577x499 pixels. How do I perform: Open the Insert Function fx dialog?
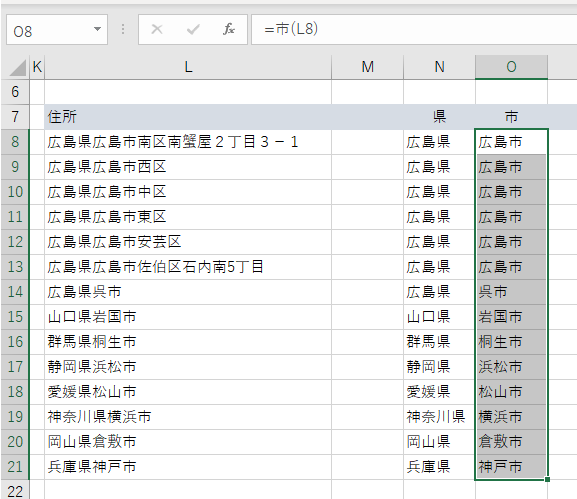tap(229, 29)
